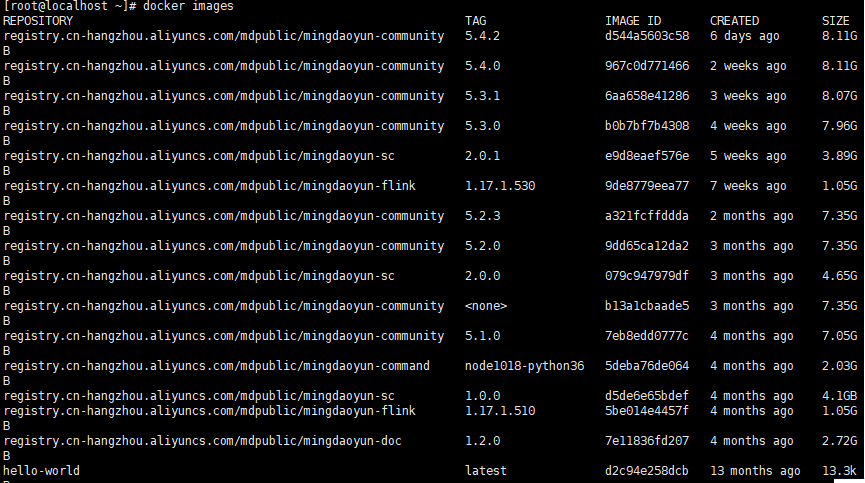
Task: Click '7 weeks ago' created value
Action: point(748,186)
